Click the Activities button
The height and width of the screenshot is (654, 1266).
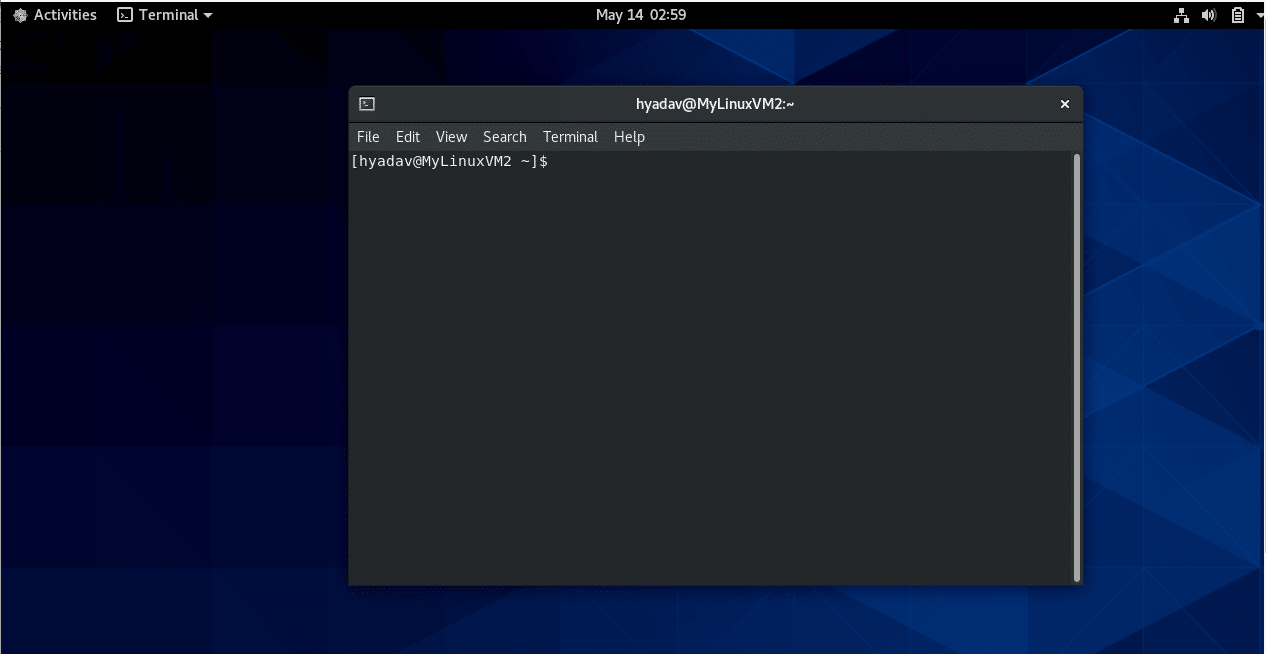coord(65,14)
